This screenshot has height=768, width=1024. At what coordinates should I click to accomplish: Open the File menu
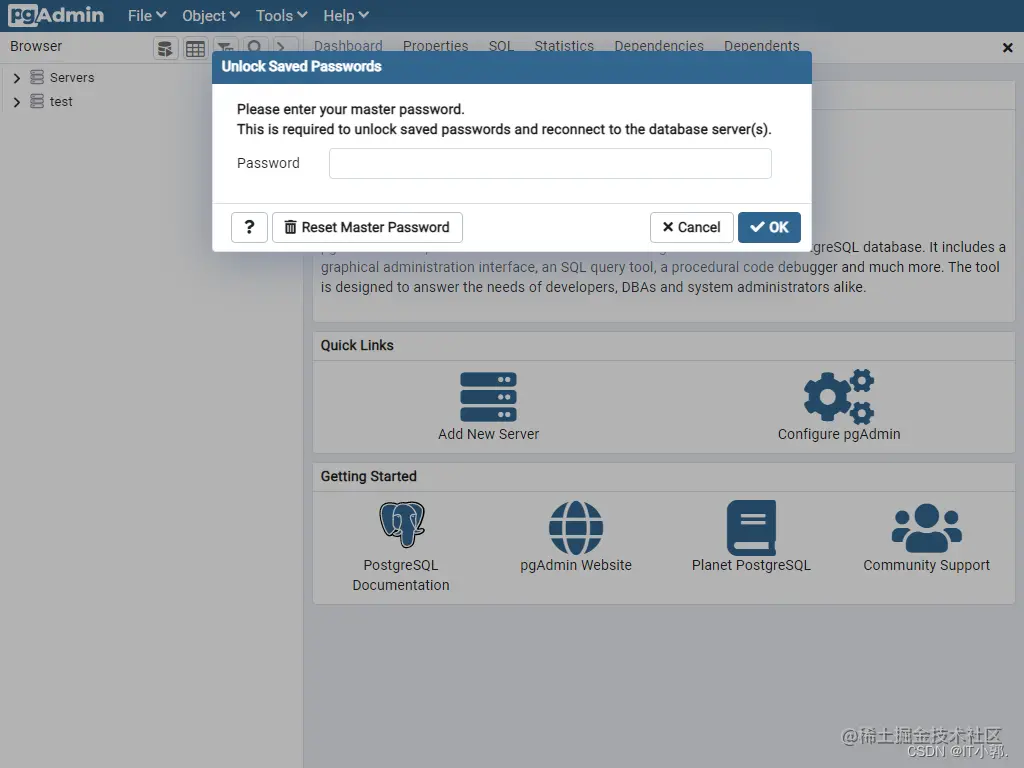pyautogui.click(x=147, y=16)
